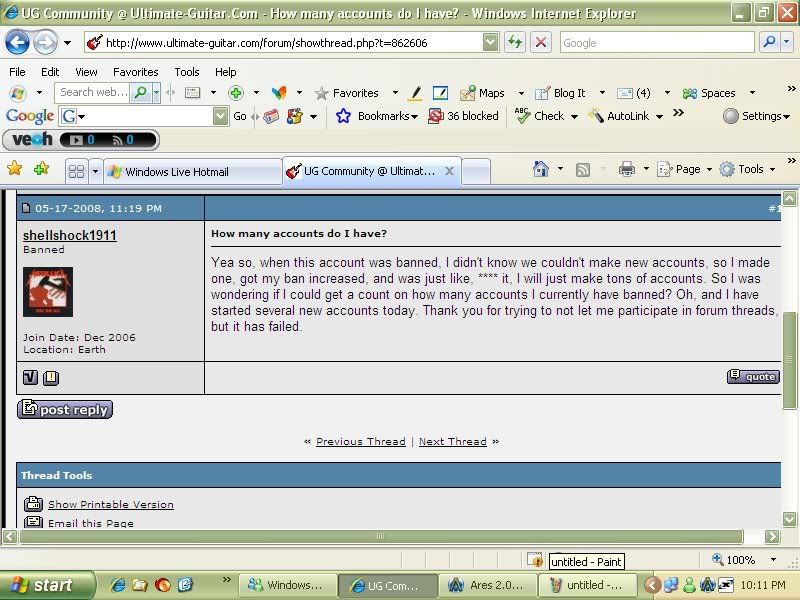800x600 pixels.
Task: Click the Live toolbar web search magnifier
Action: click(x=140, y=92)
